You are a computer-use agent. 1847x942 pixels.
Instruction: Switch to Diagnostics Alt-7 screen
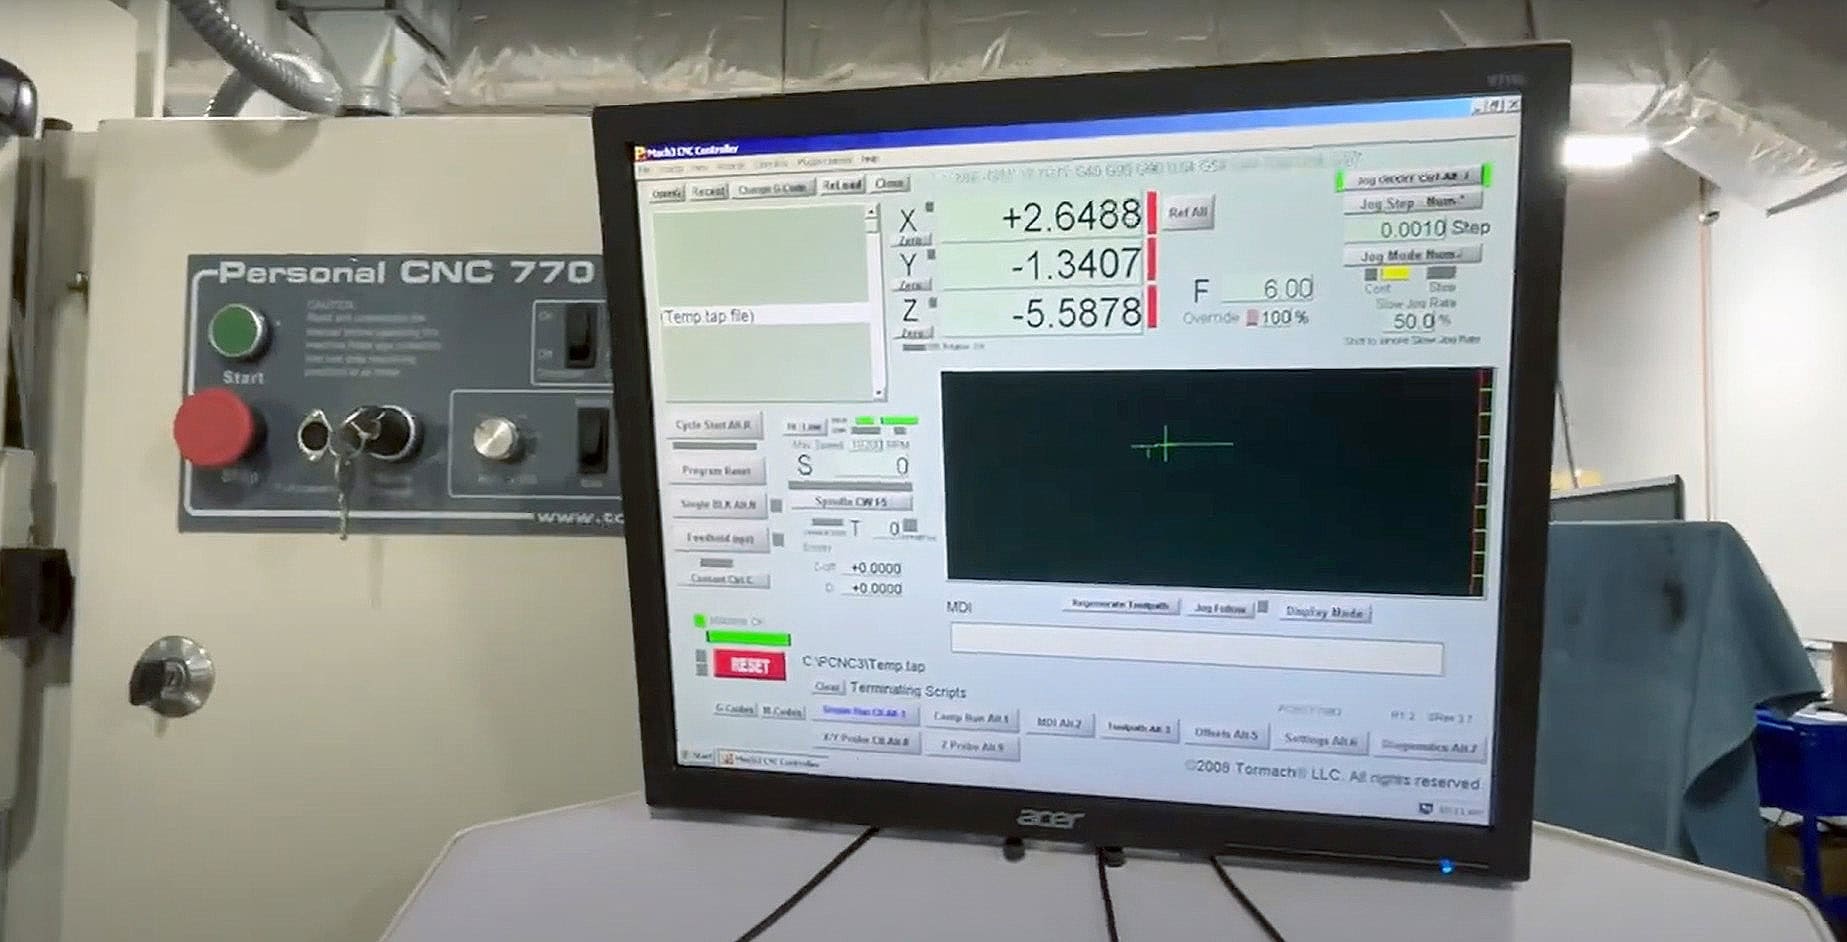[x=1428, y=746]
